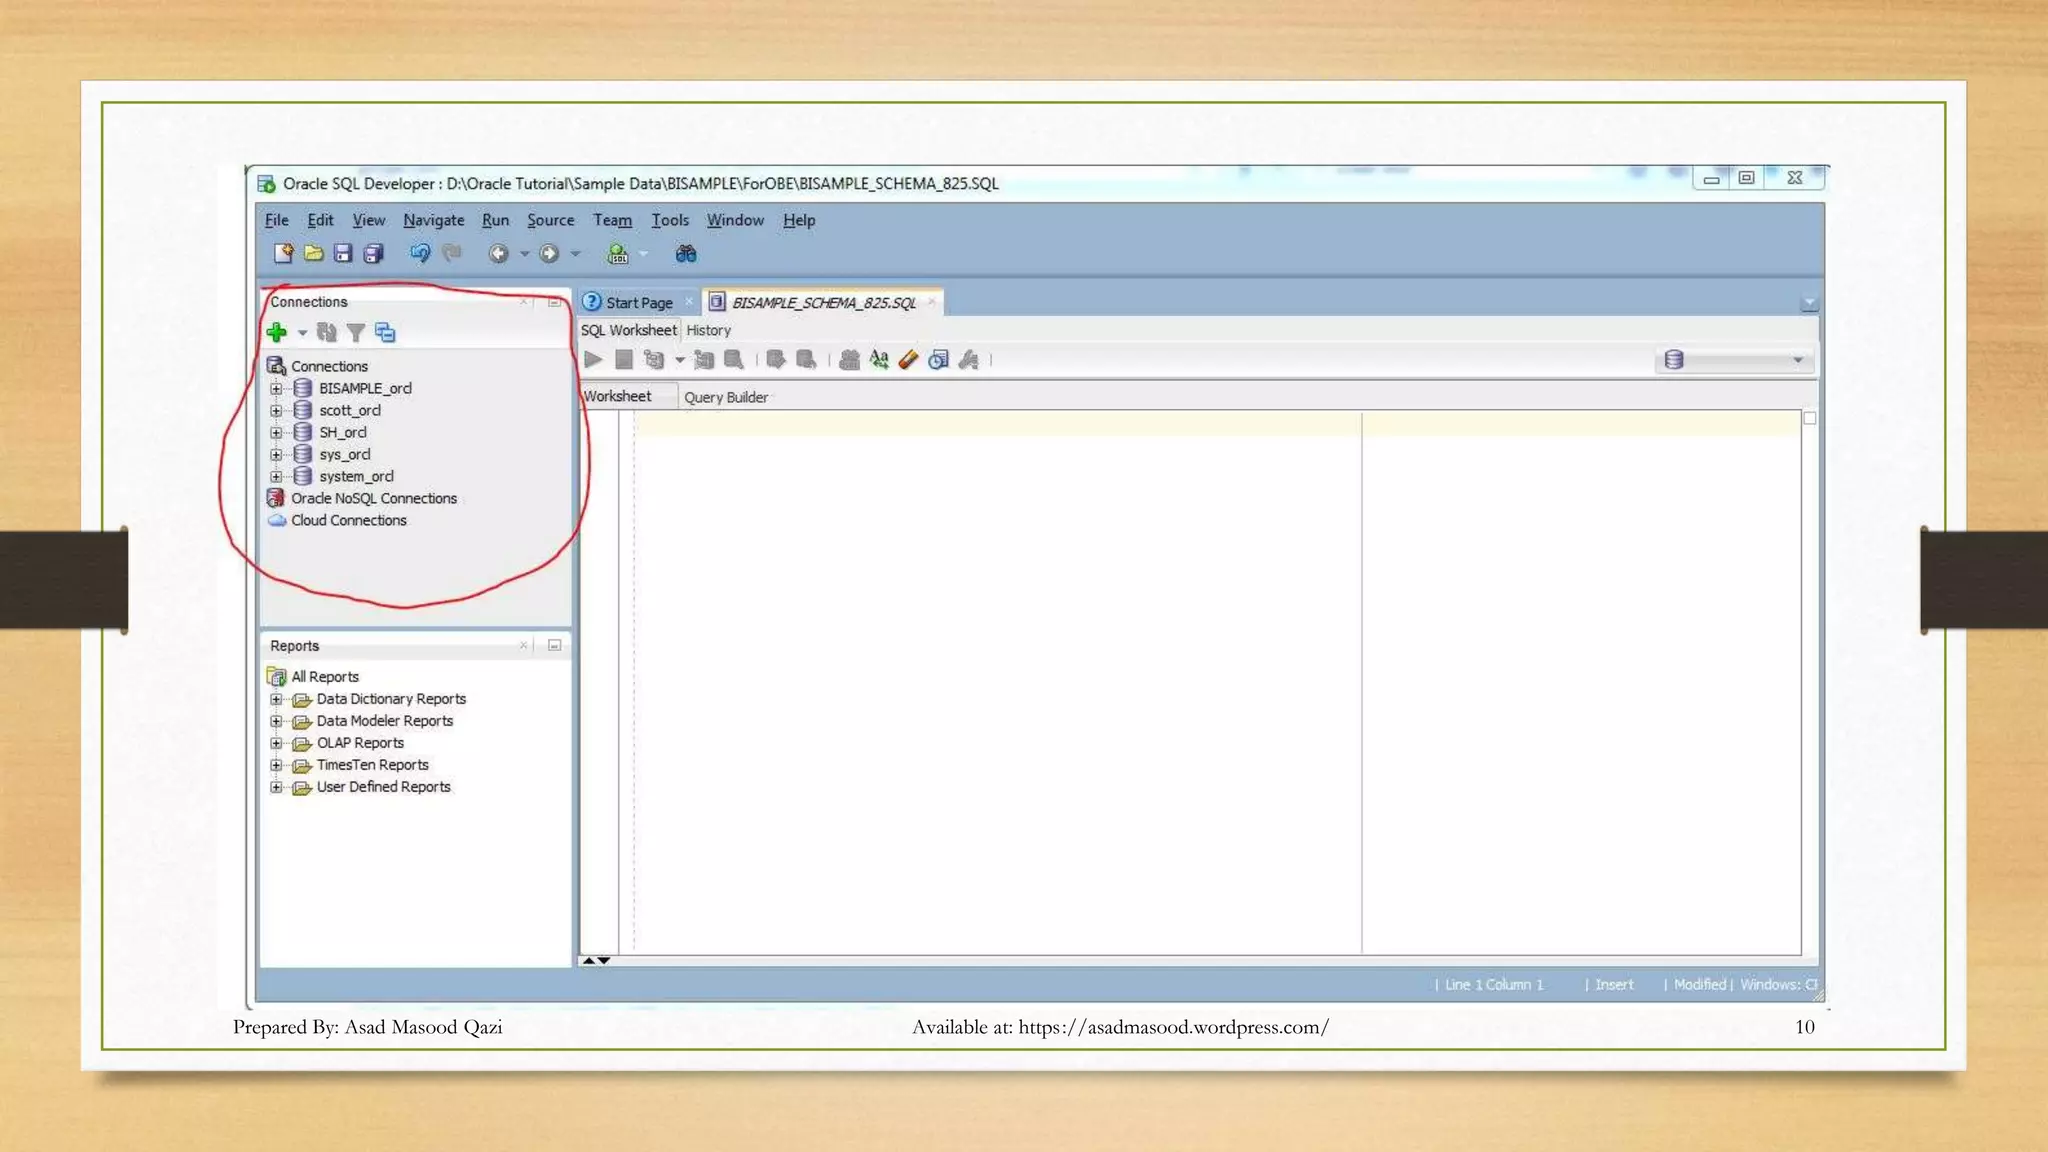Image resolution: width=2048 pixels, height=1152 pixels.
Task: Select the BISAMPLE_SCHEMA_825.SQL tab
Action: pos(823,303)
